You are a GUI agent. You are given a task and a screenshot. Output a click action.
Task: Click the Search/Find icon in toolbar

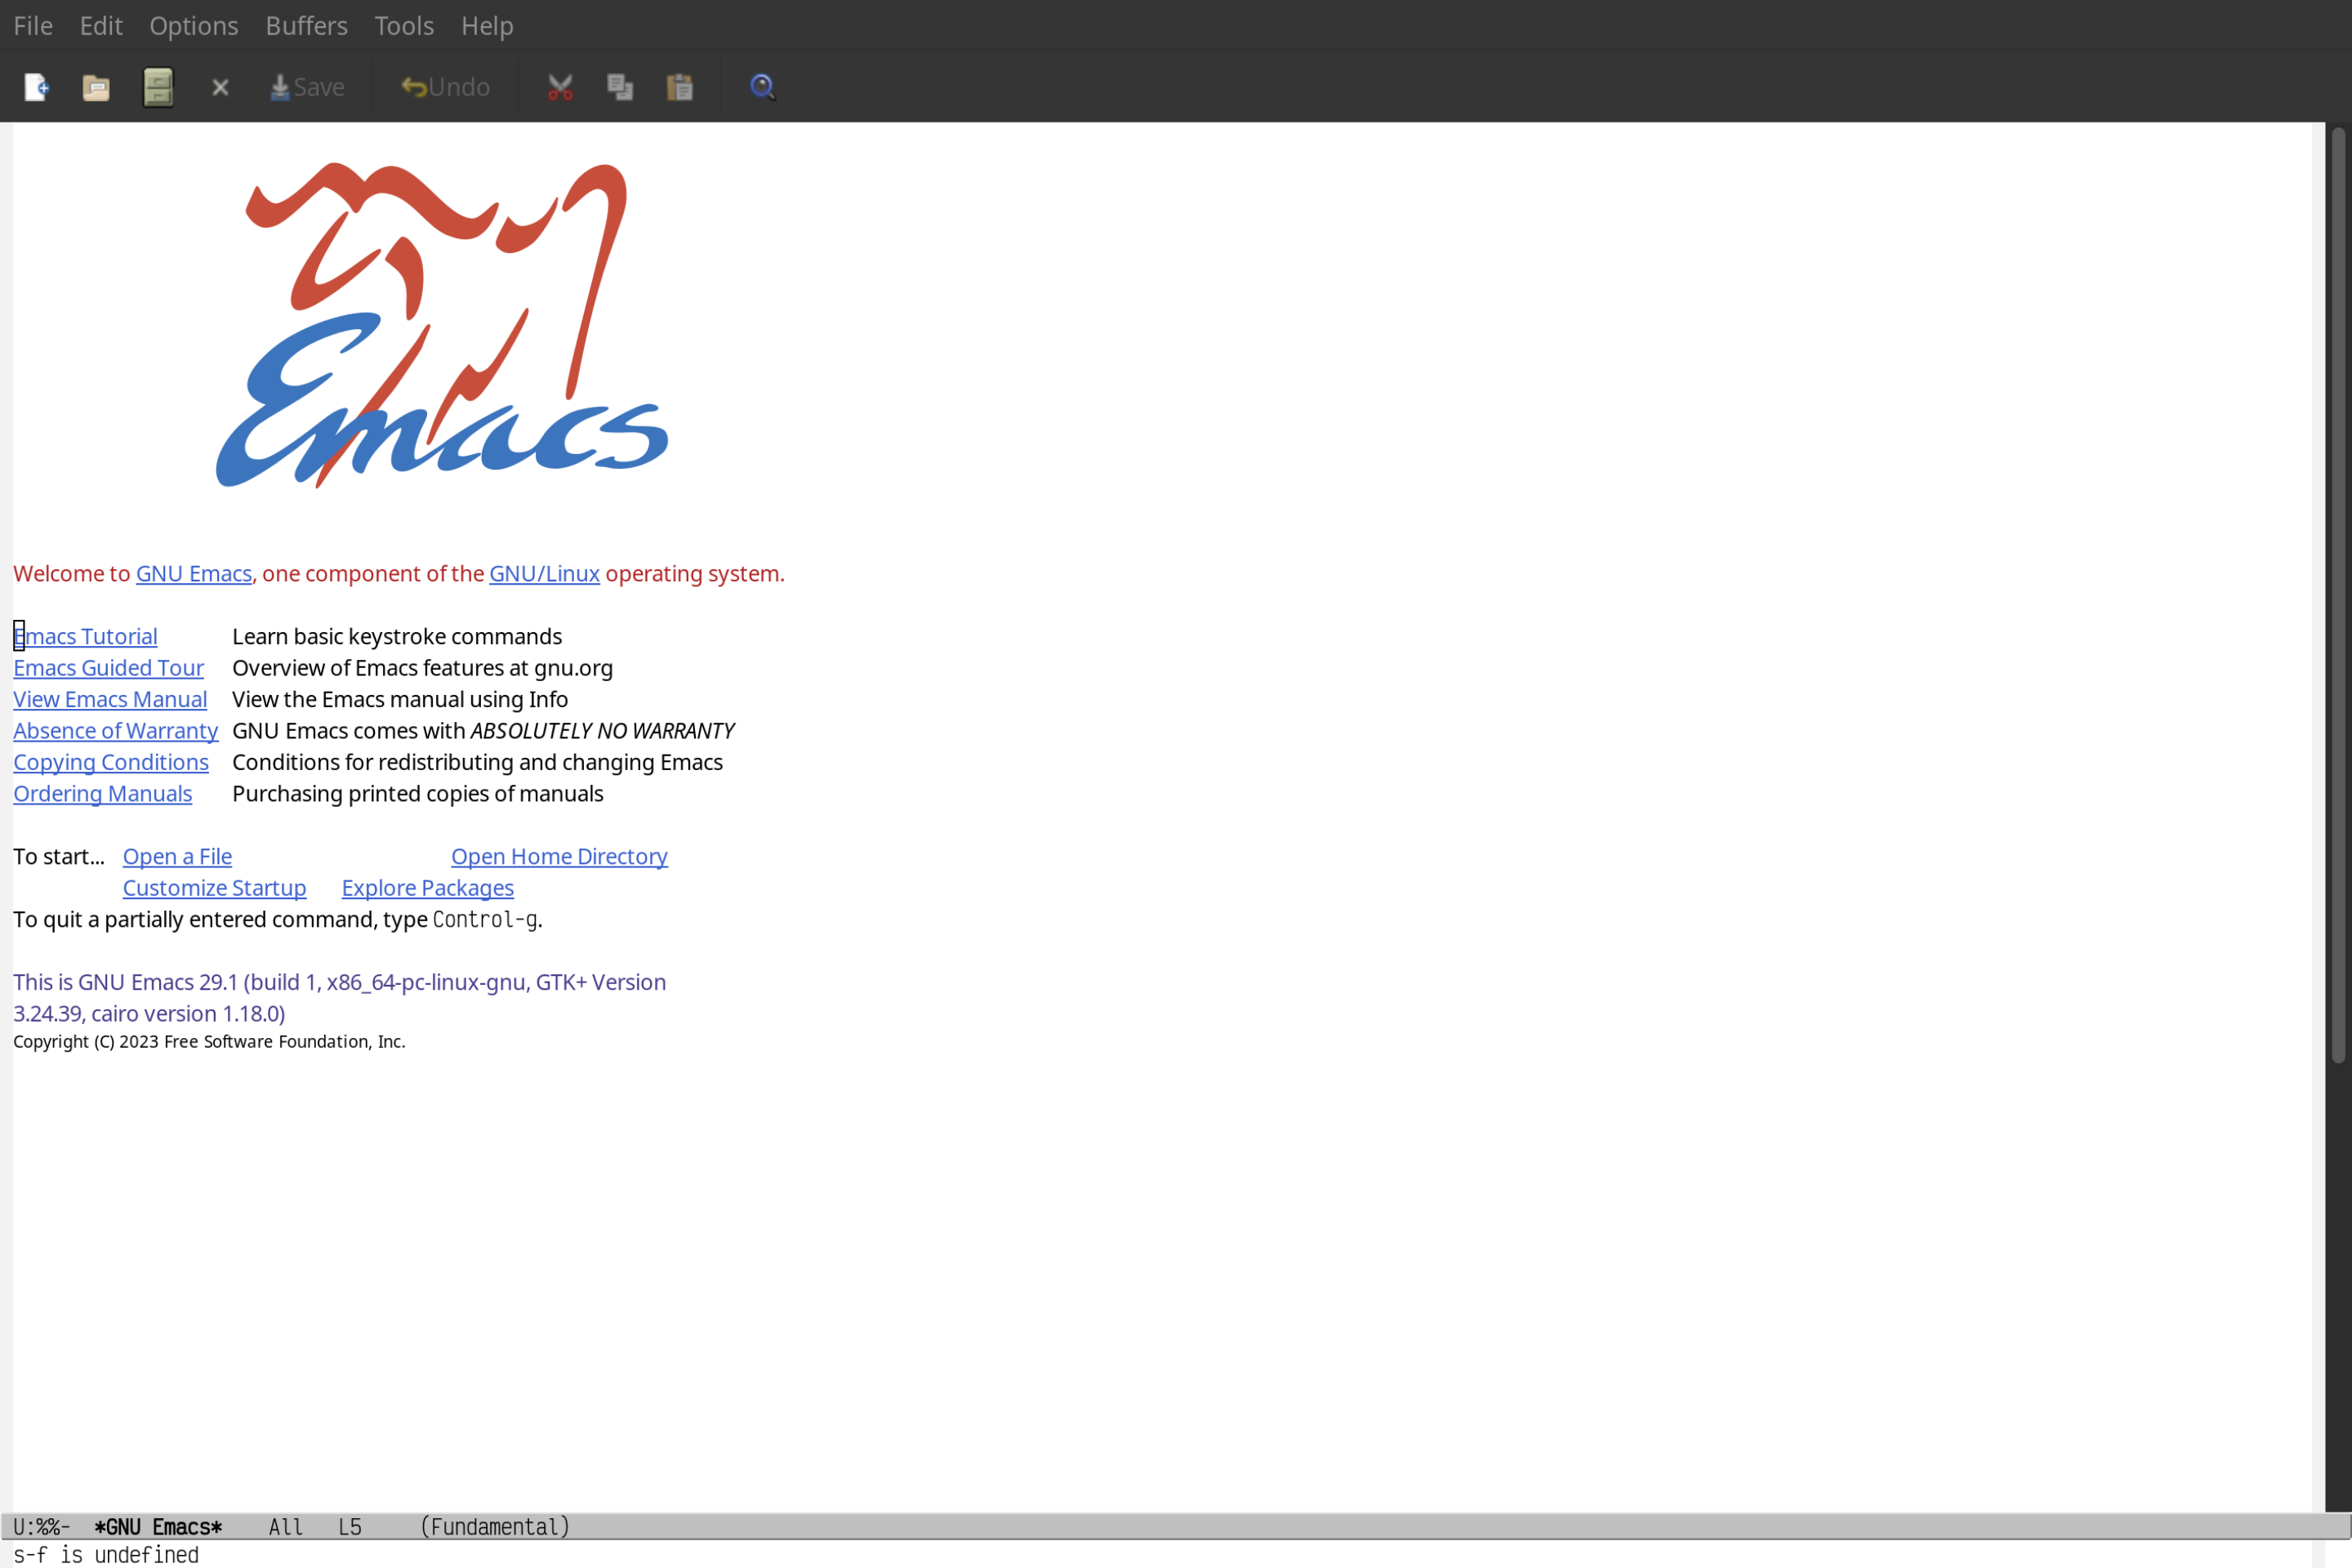(761, 86)
